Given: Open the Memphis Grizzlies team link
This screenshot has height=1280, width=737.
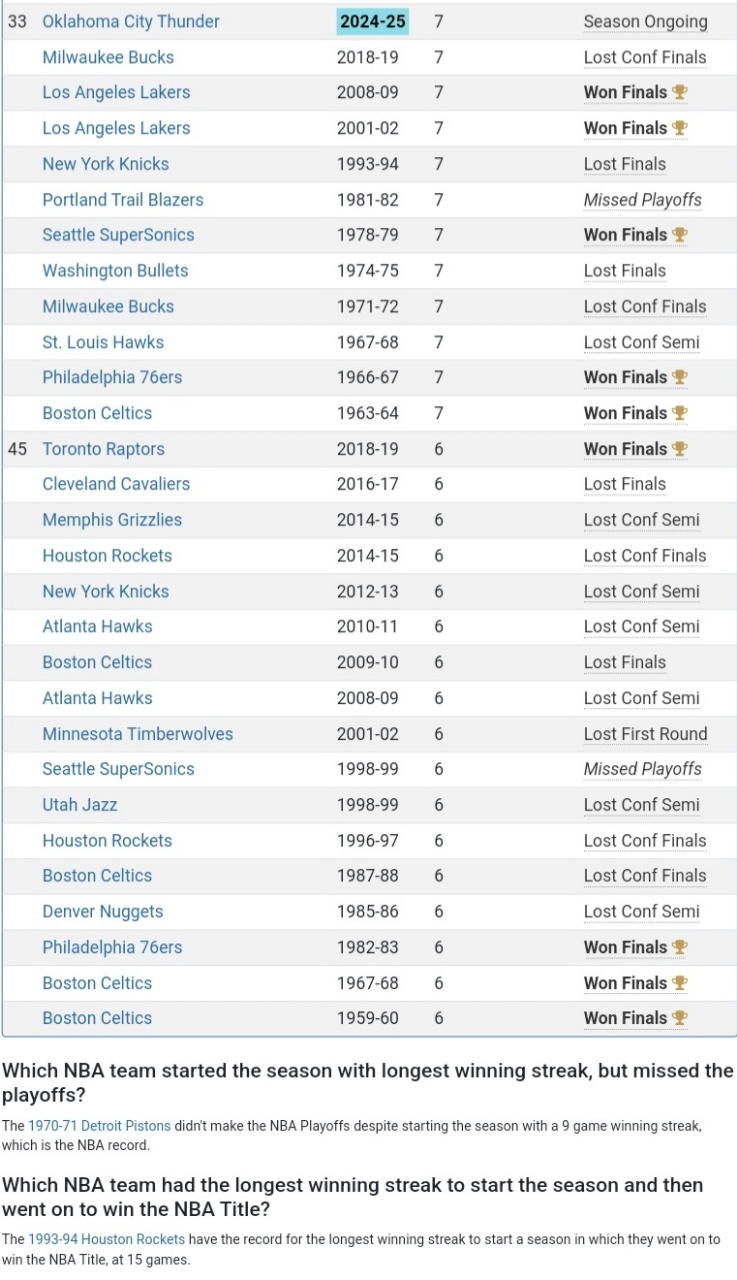Looking at the screenshot, I should tap(112, 520).
